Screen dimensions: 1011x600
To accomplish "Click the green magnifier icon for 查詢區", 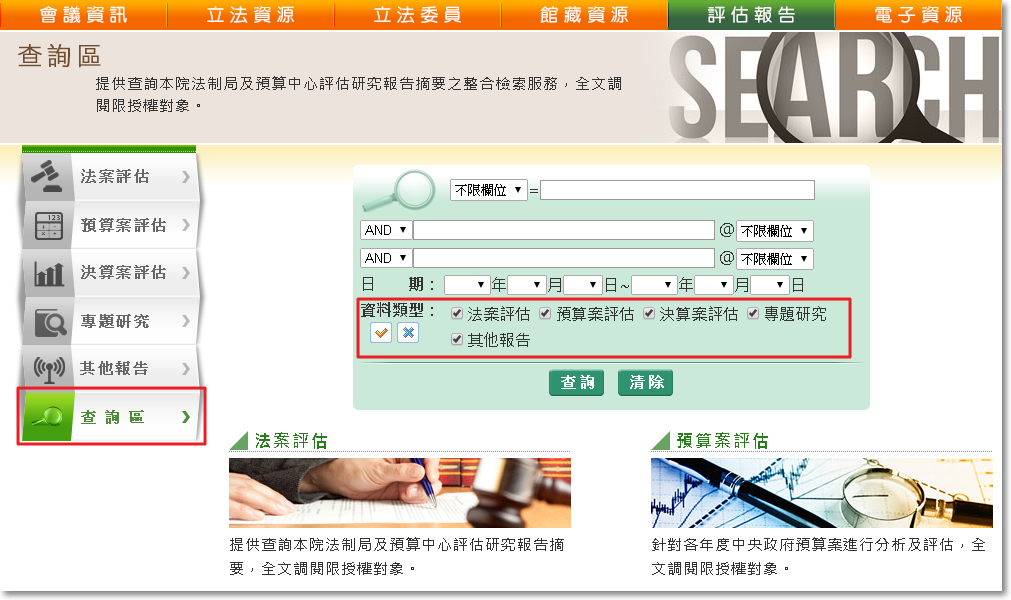I will pyautogui.click(x=48, y=417).
